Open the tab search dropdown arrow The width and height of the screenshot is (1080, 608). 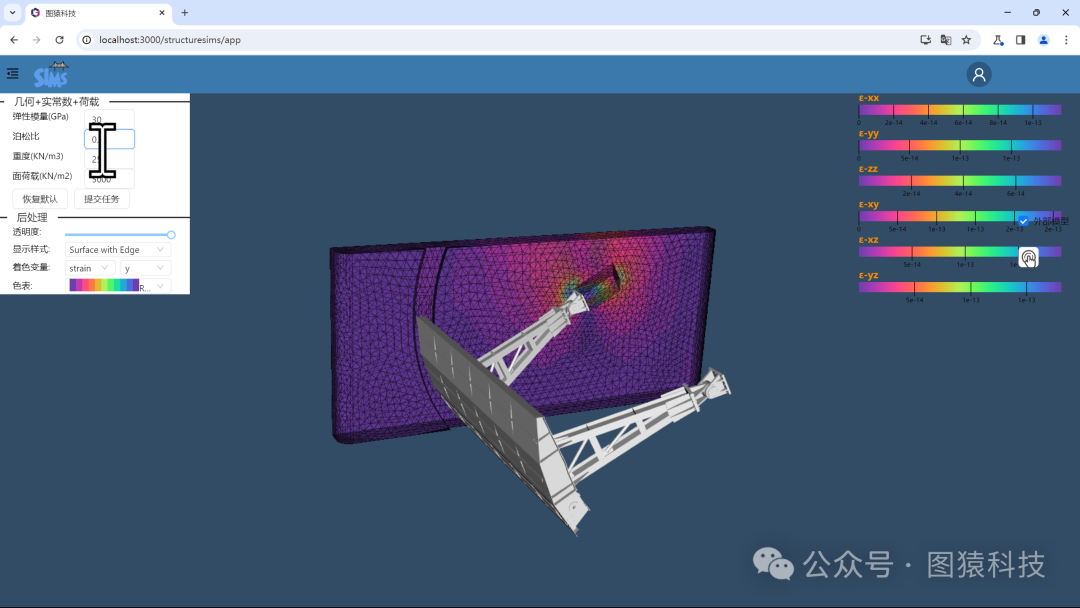pyautogui.click(x=12, y=12)
